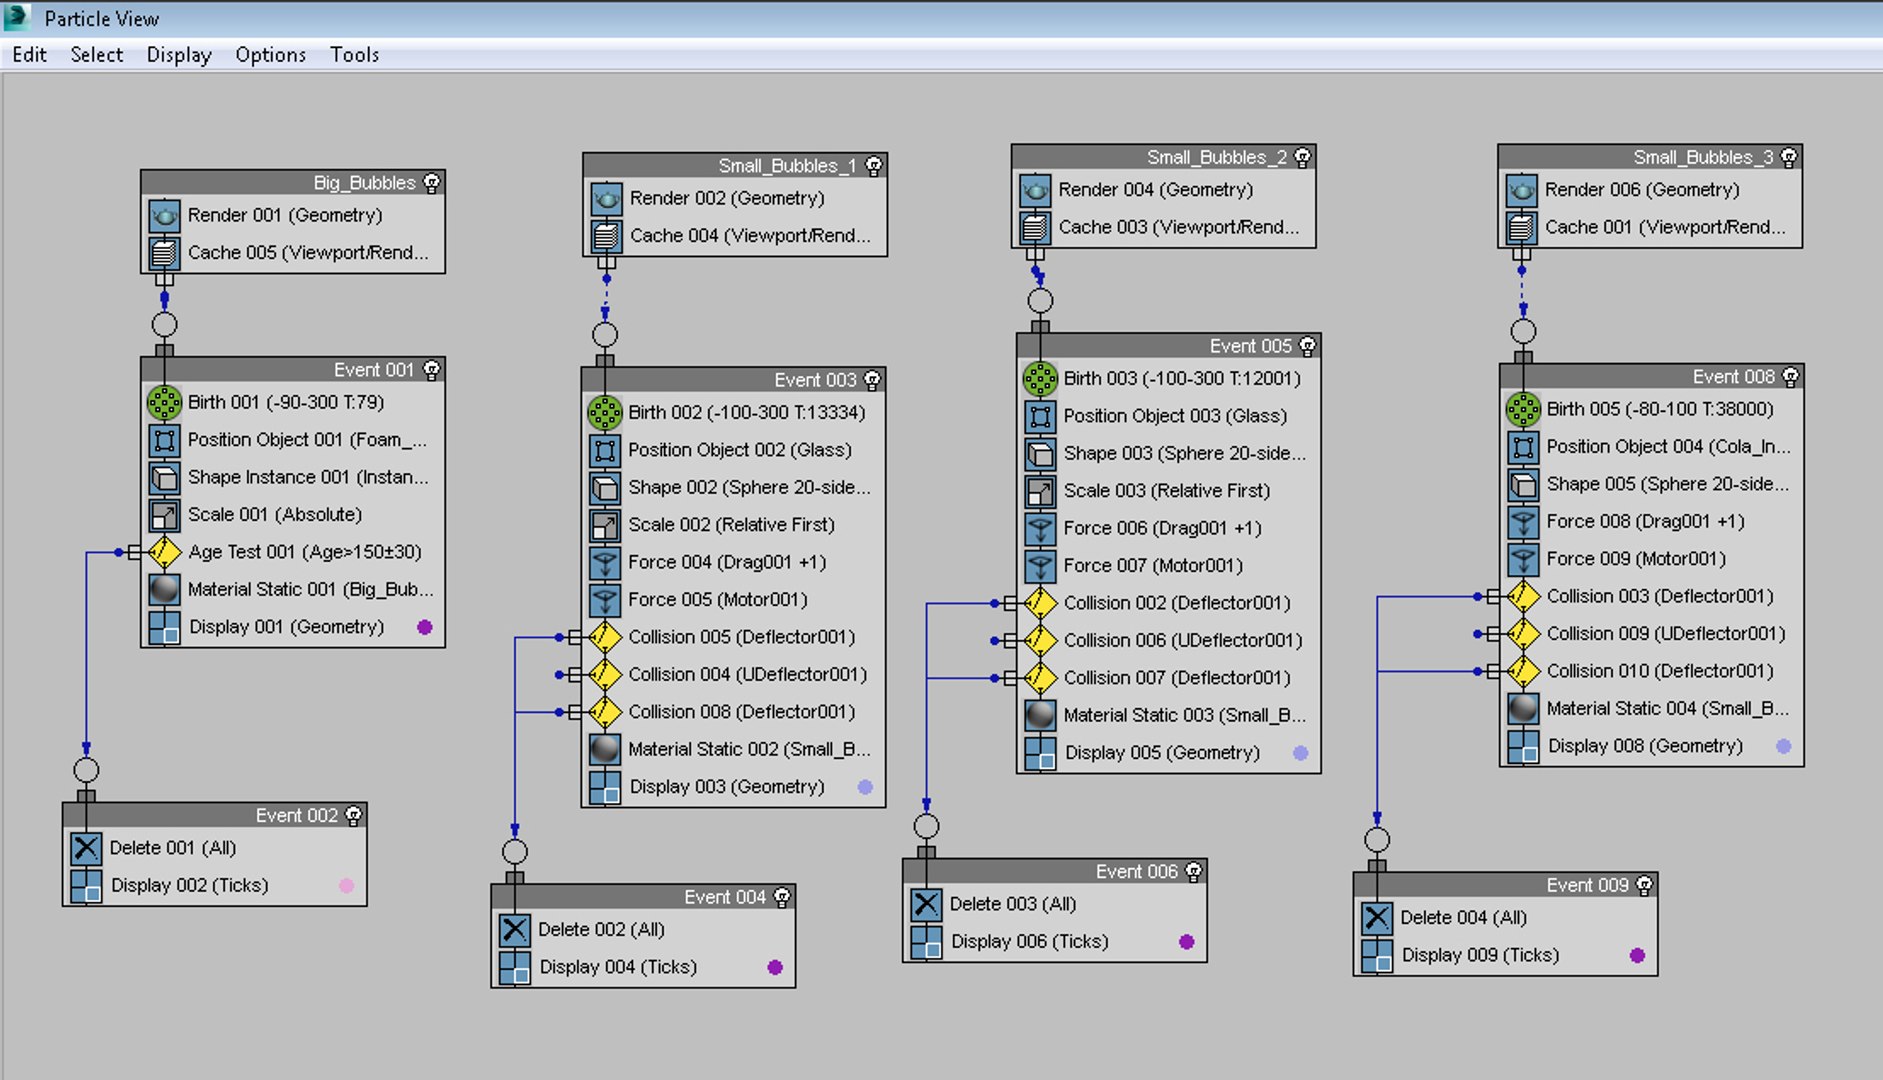Screen dimensions: 1883x1080
Task: Open the Display menu
Action: pyautogui.click(x=179, y=54)
